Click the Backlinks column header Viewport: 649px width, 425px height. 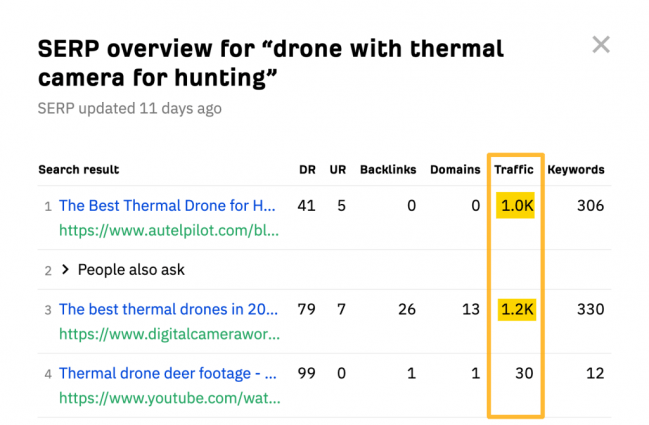[388, 170]
